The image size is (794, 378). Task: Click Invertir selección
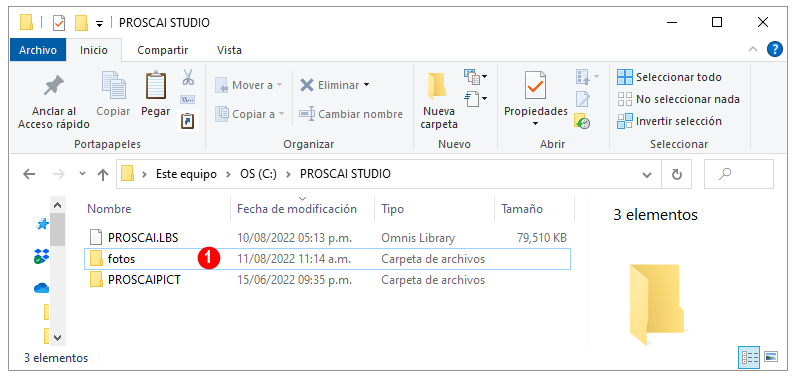pos(669,121)
